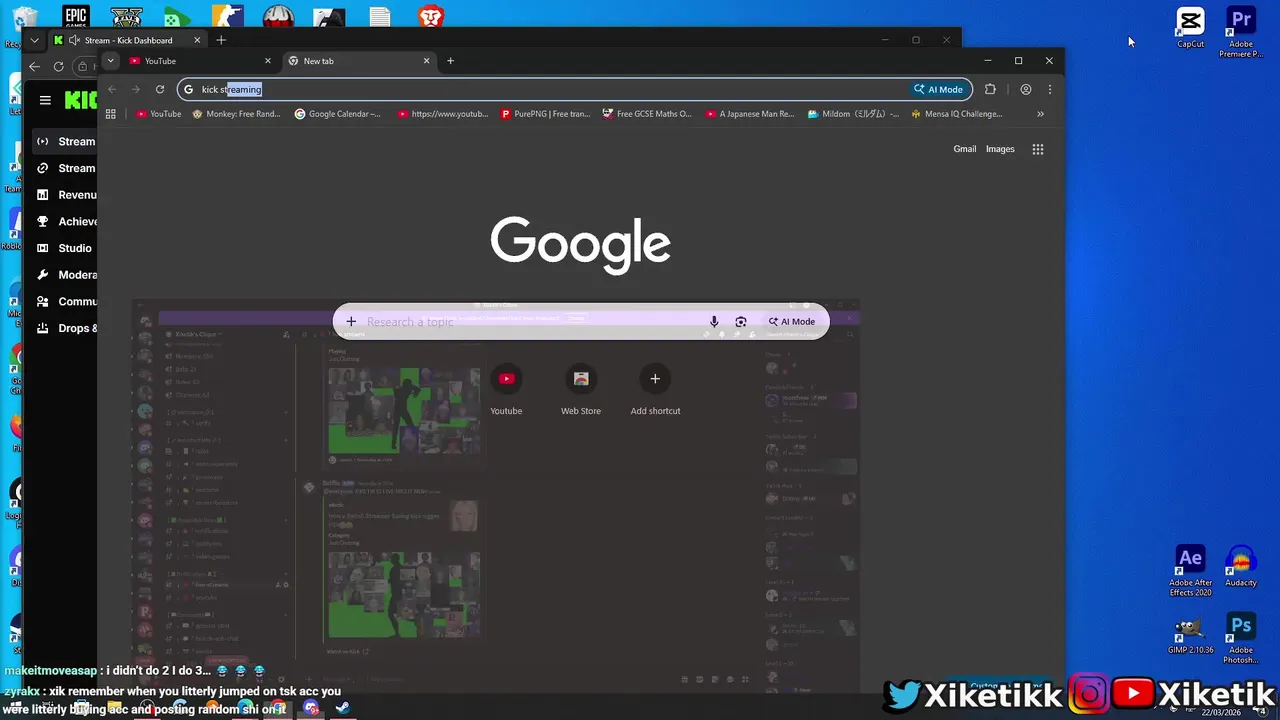
Task: Open Mensa IQ Challenge bookmark
Action: click(957, 114)
